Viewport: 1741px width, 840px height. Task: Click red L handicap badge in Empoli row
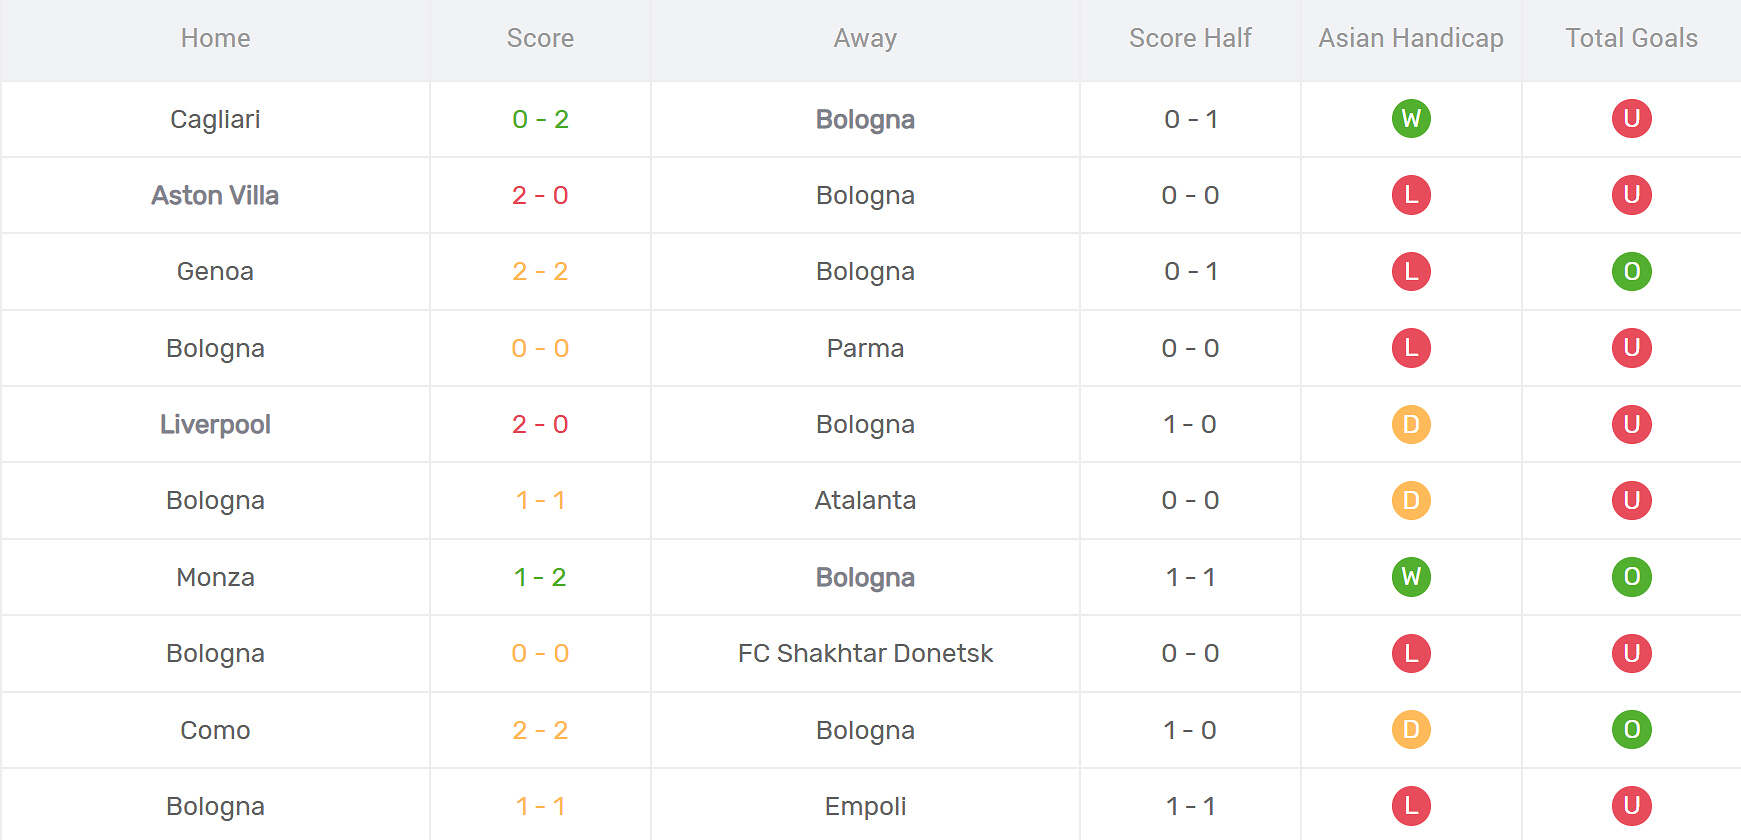click(x=1411, y=806)
